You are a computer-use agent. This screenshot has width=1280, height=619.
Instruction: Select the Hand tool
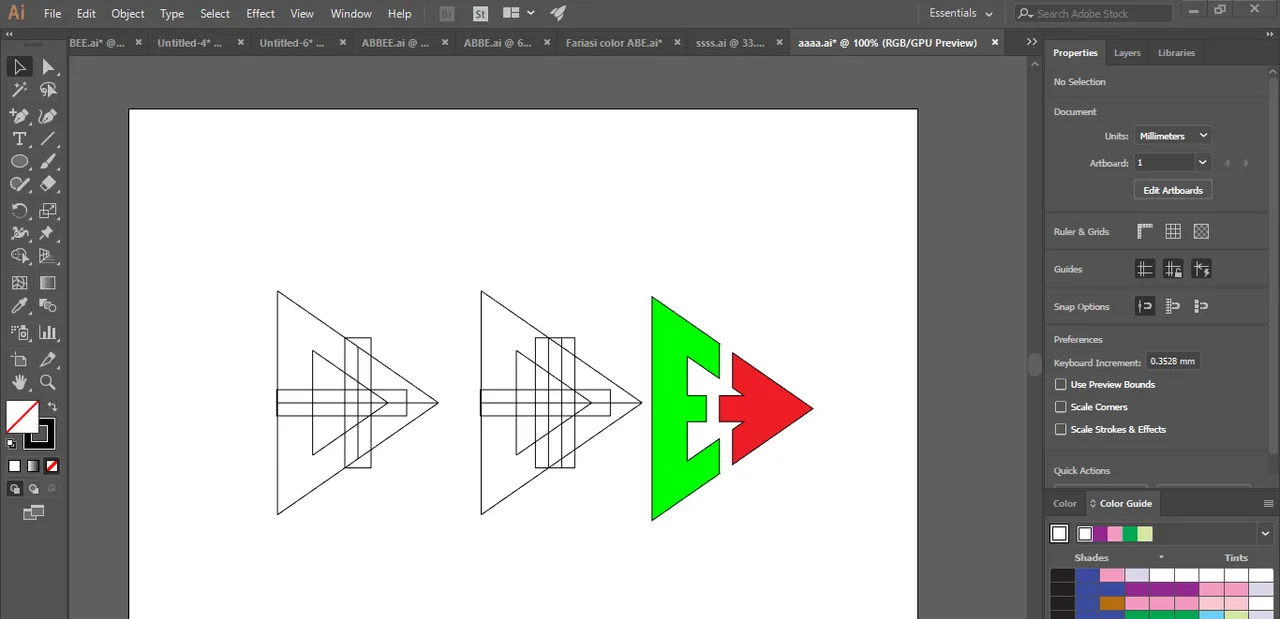click(19, 382)
